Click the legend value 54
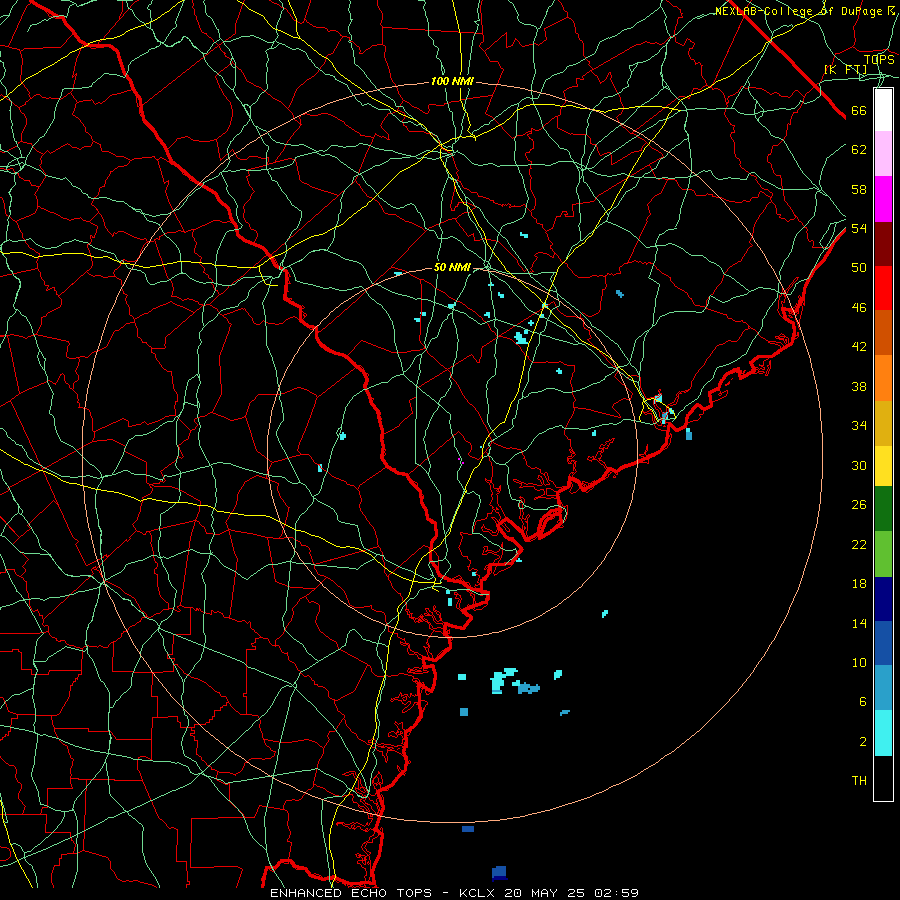The image size is (900, 900). pyautogui.click(x=859, y=228)
